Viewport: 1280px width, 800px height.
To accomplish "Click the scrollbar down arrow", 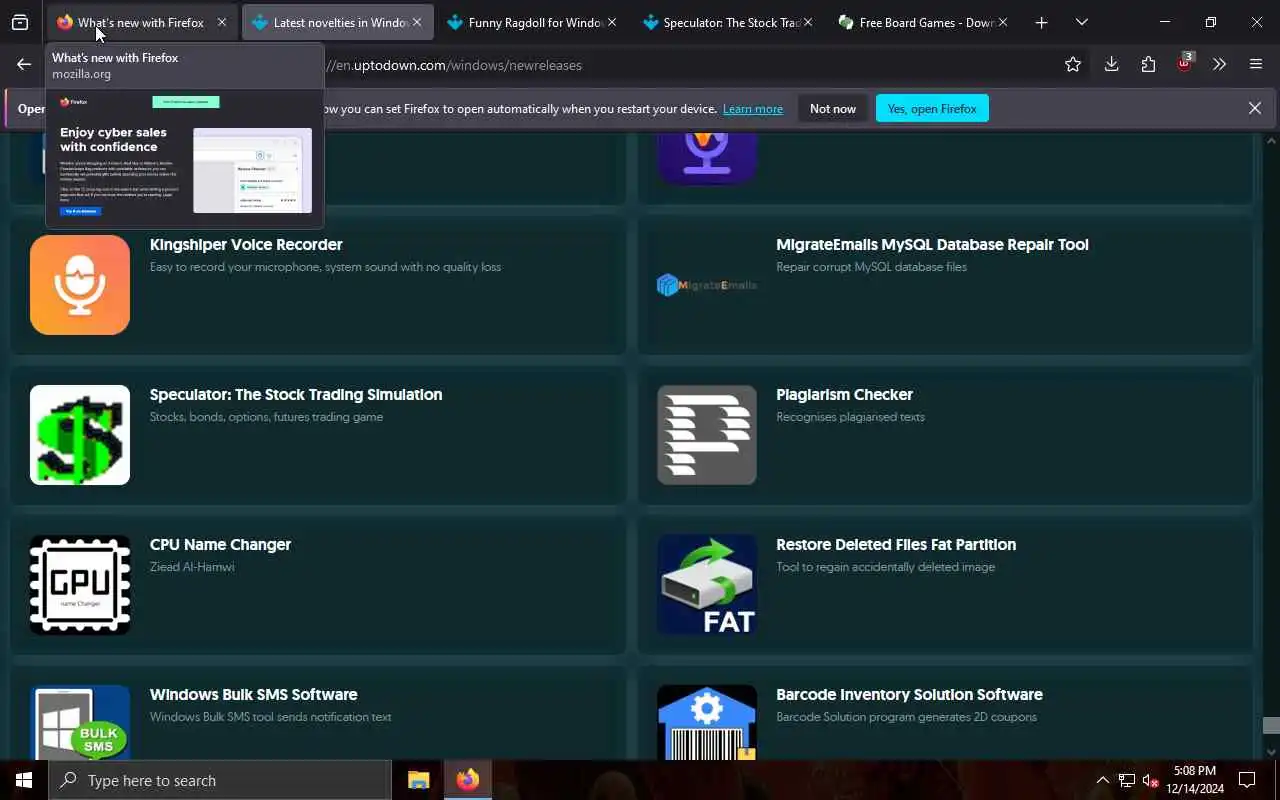I will pyautogui.click(x=1271, y=752).
